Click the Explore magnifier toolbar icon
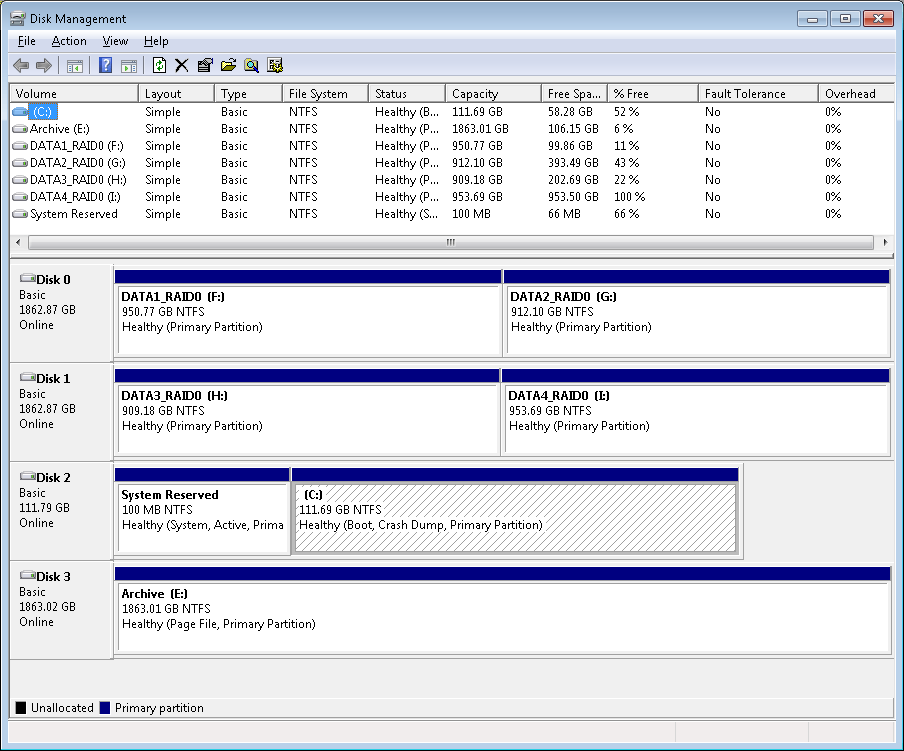The image size is (904, 751). tap(251, 66)
